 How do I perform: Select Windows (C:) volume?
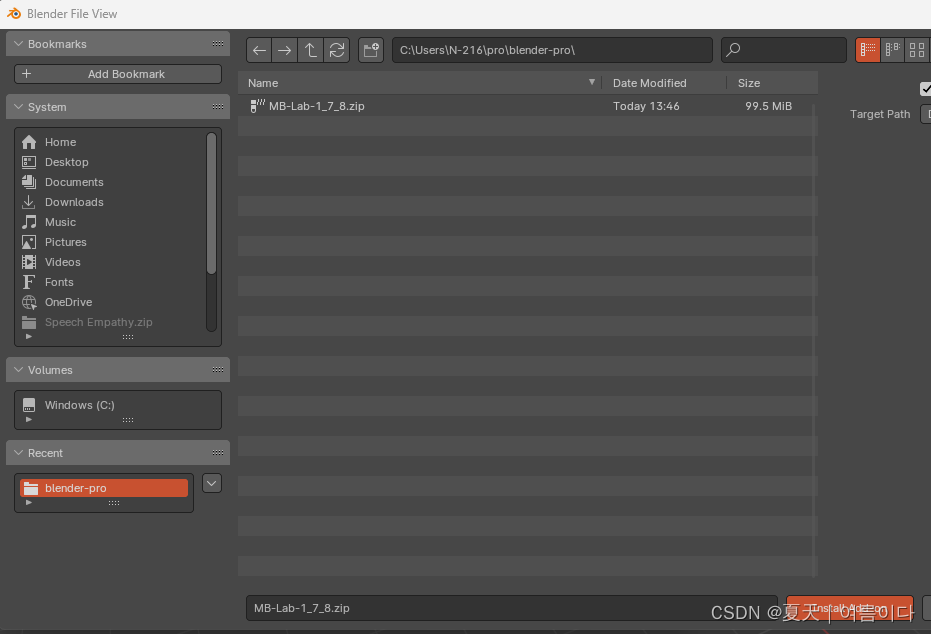point(118,405)
